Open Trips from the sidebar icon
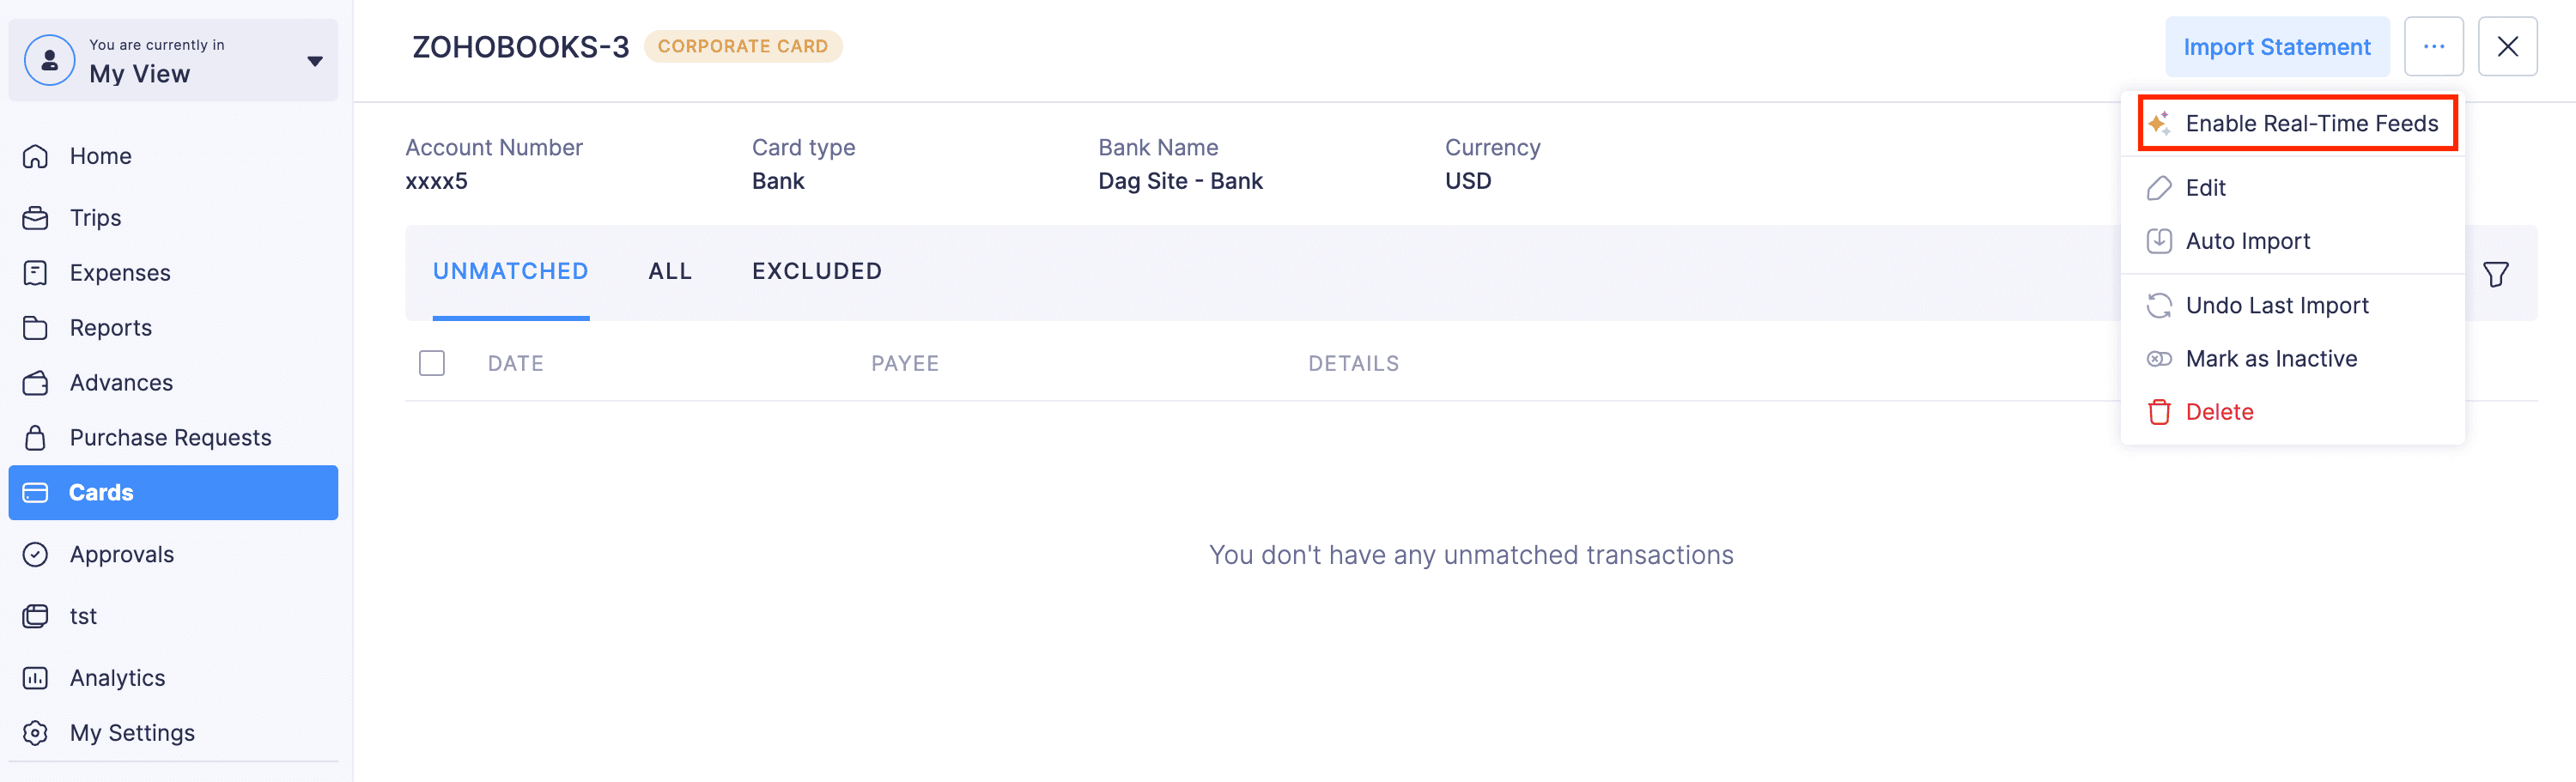Image resolution: width=2576 pixels, height=782 pixels. [x=36, y=218]
